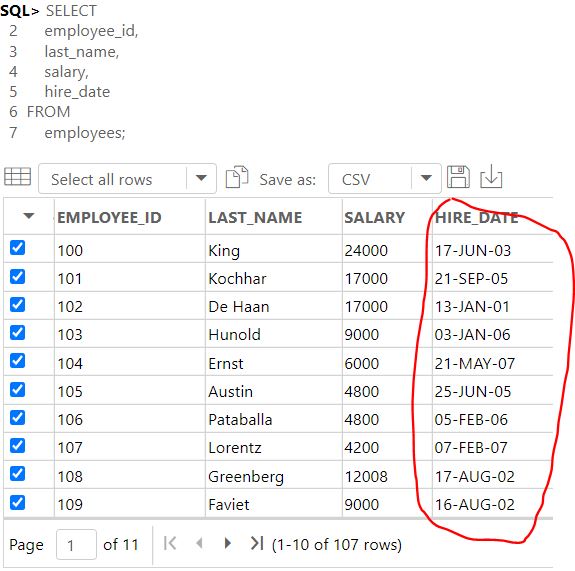Uncheck the row for employee 100 King

(x=17, y=248)
